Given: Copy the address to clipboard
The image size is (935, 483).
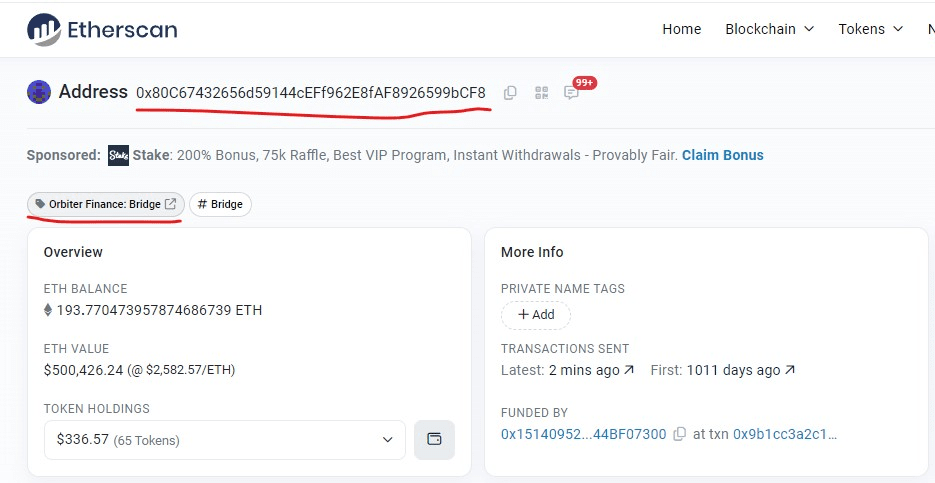Looking at the screenshot, I should coord(510,93).
